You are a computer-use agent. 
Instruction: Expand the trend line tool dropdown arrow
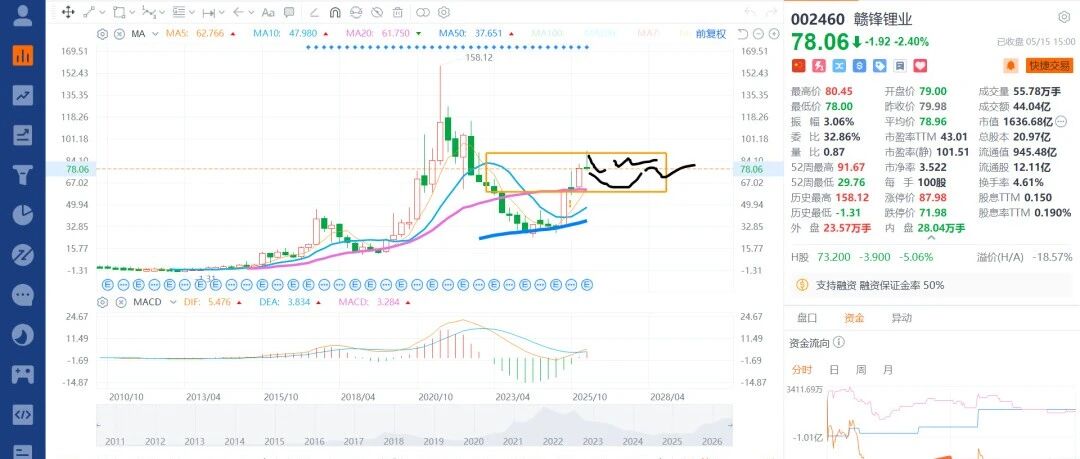(x=103, y=12)
